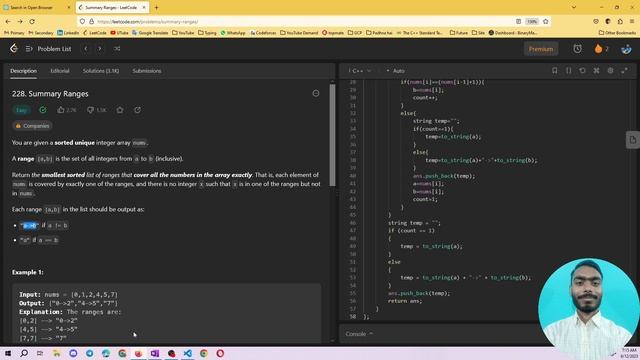Click the format code braces icon
640x360 pixels.
pos(569,71)
